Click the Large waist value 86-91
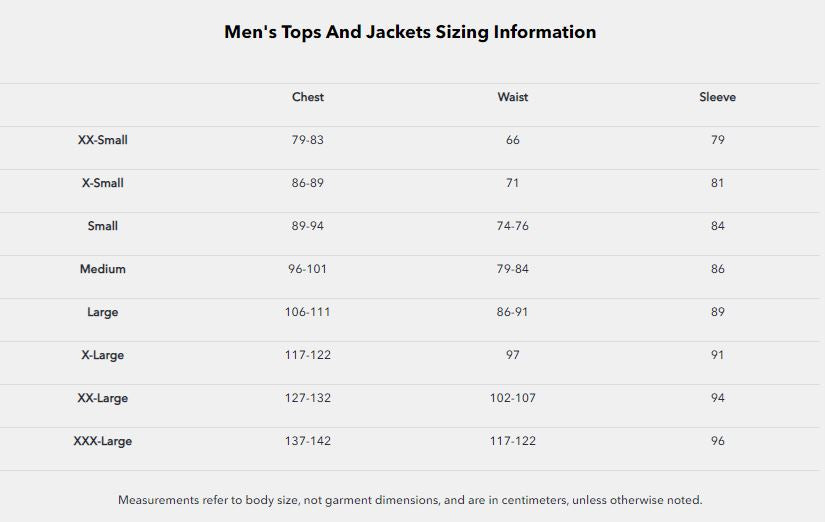 coord(513,312)
